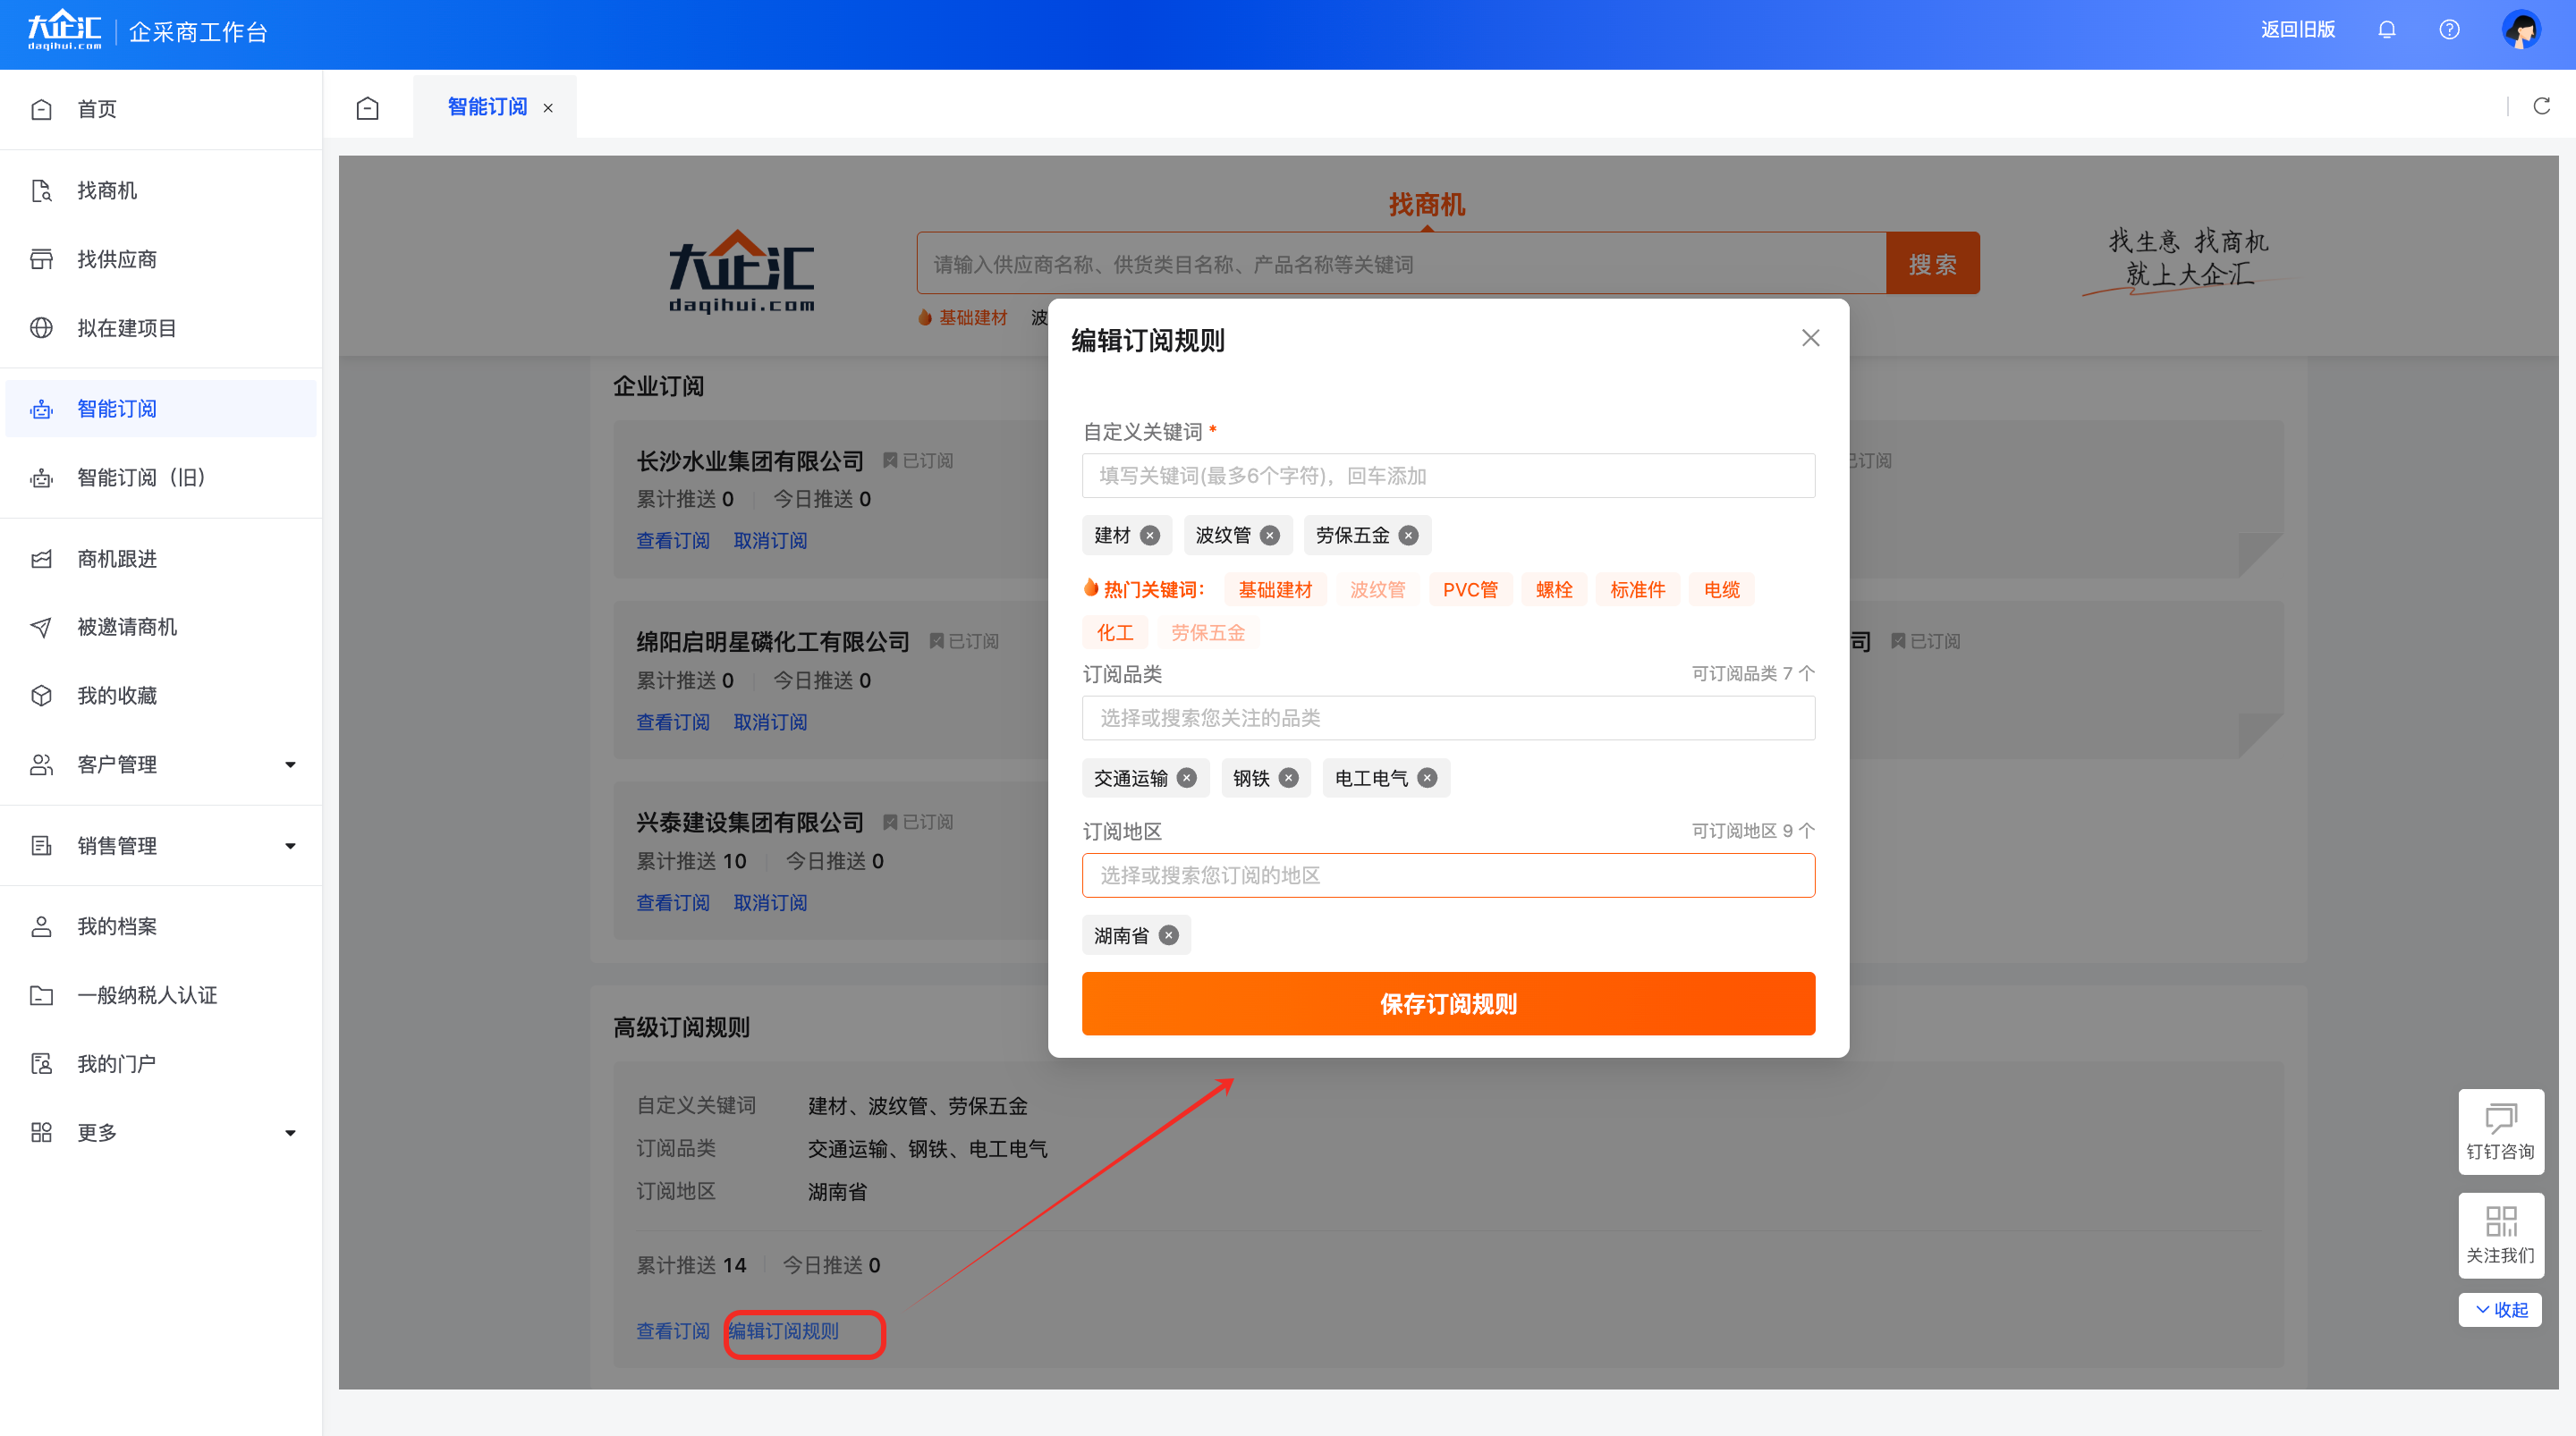
Task: Remove the 湖南省 region tag
Action: 1168,935
